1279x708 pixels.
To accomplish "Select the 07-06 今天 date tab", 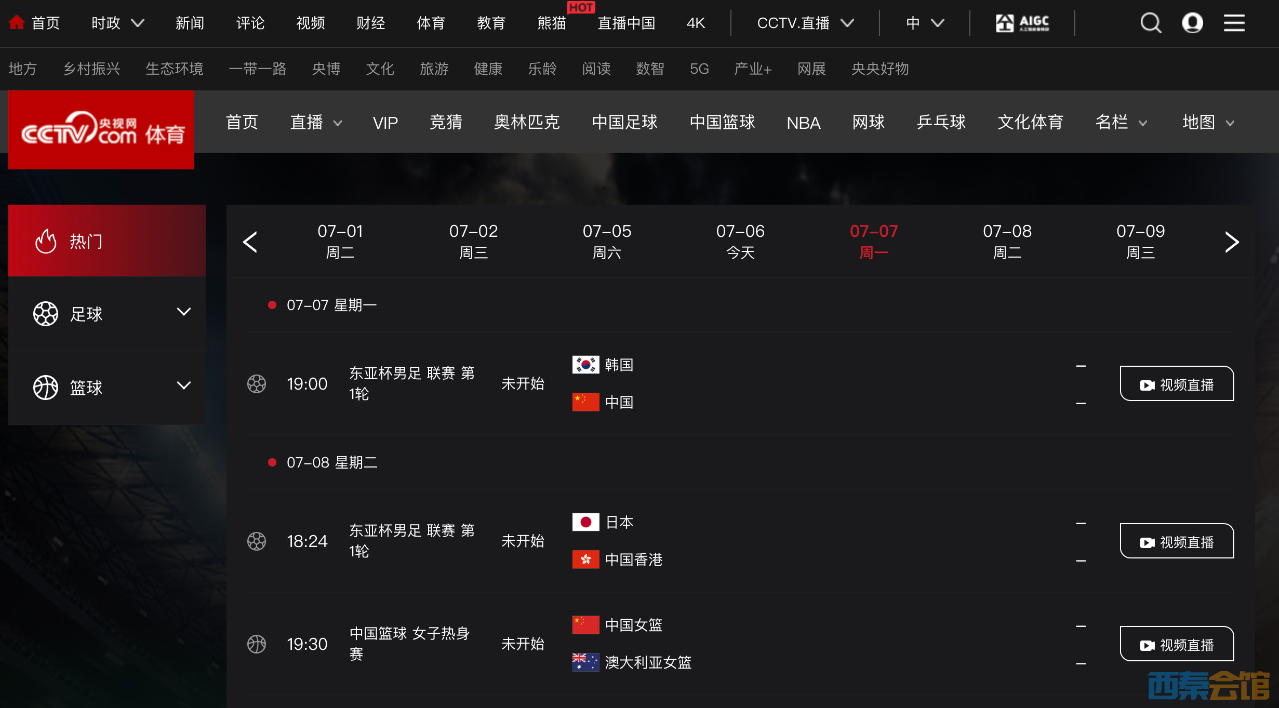I will coord(740,242).
